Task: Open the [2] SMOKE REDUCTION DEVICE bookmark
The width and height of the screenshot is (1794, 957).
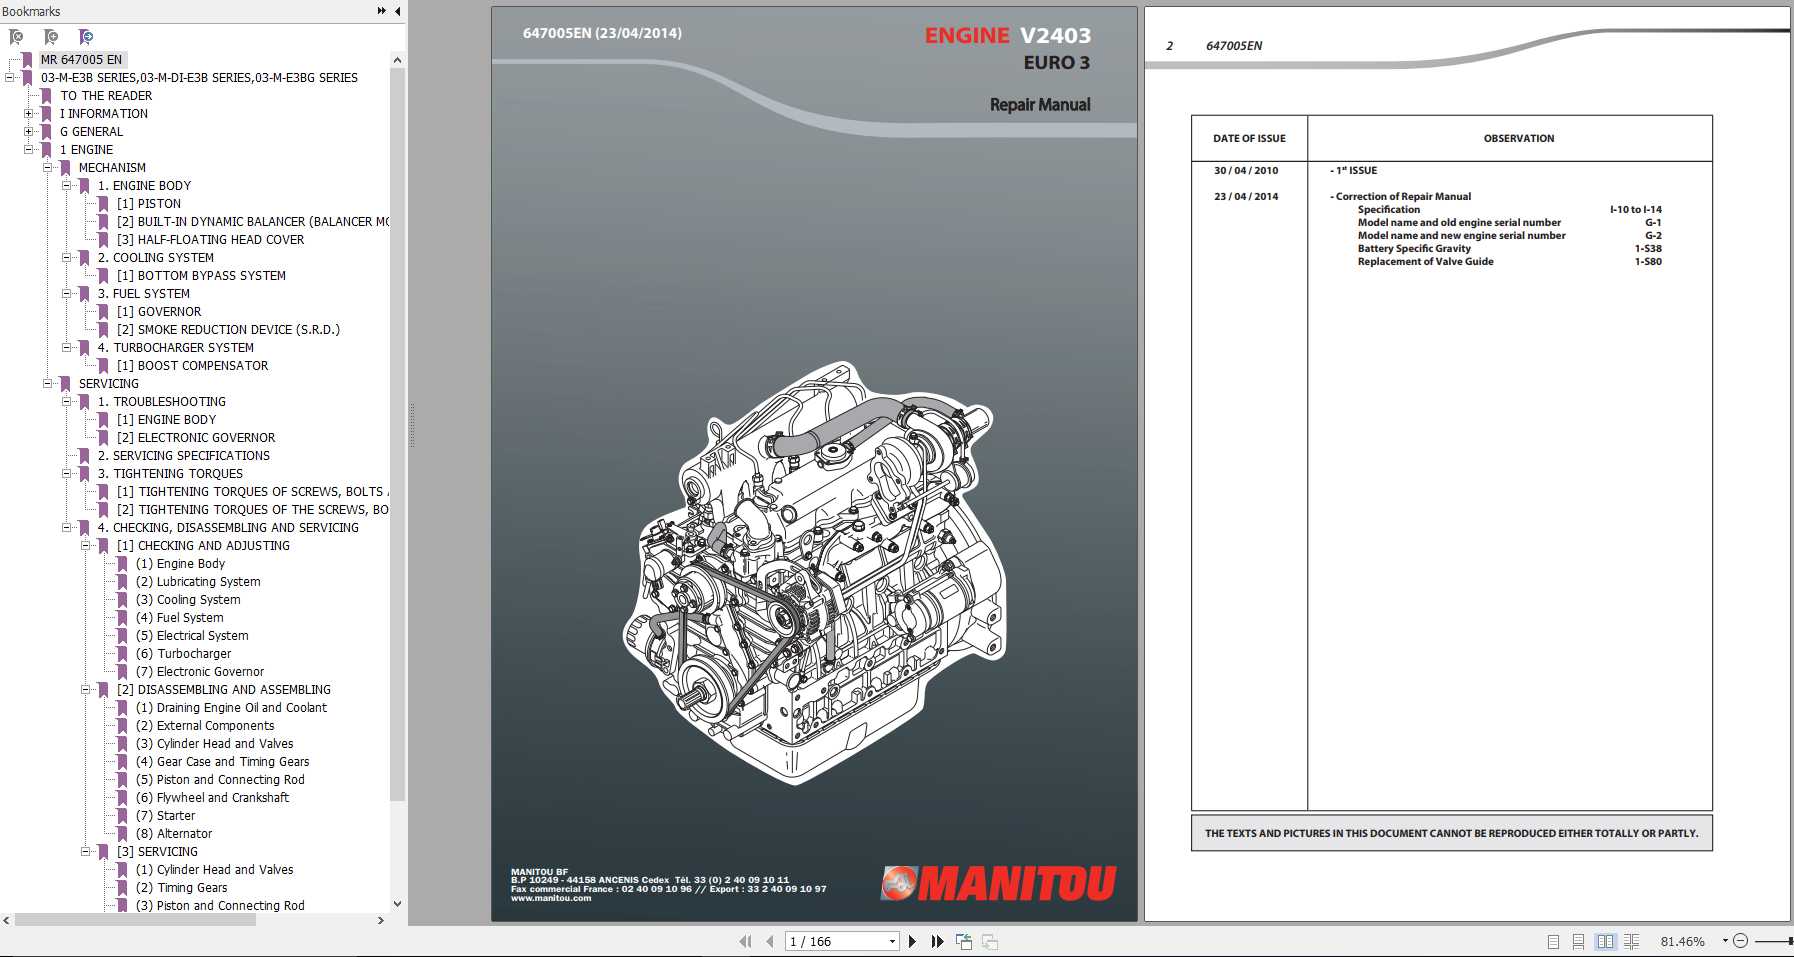Action: [228, 329]
